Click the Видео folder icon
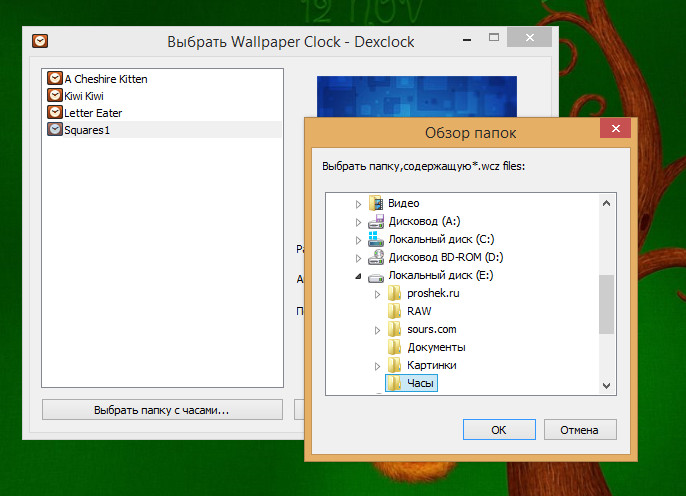 (376, 203)
